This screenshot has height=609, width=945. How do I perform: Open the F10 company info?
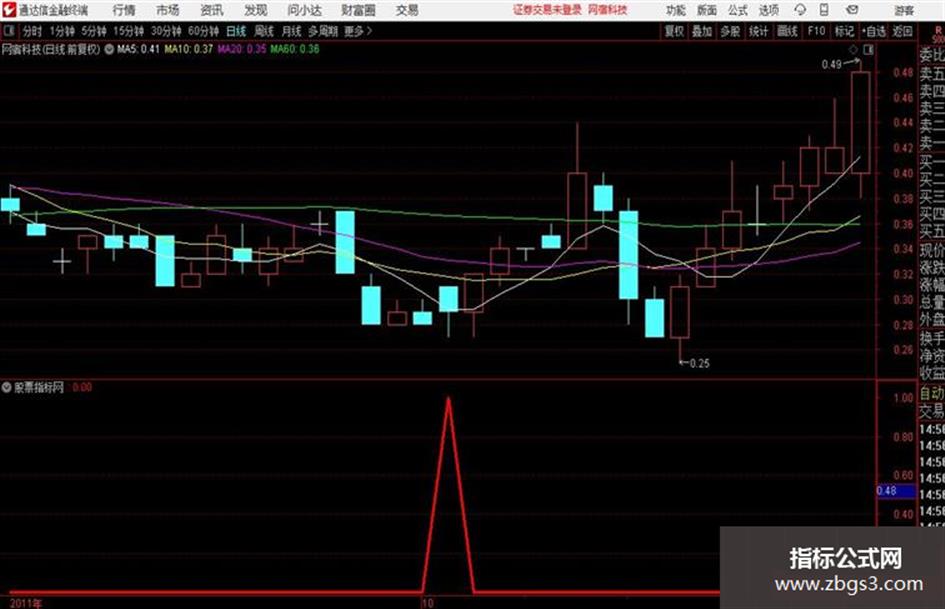point(816,31)
